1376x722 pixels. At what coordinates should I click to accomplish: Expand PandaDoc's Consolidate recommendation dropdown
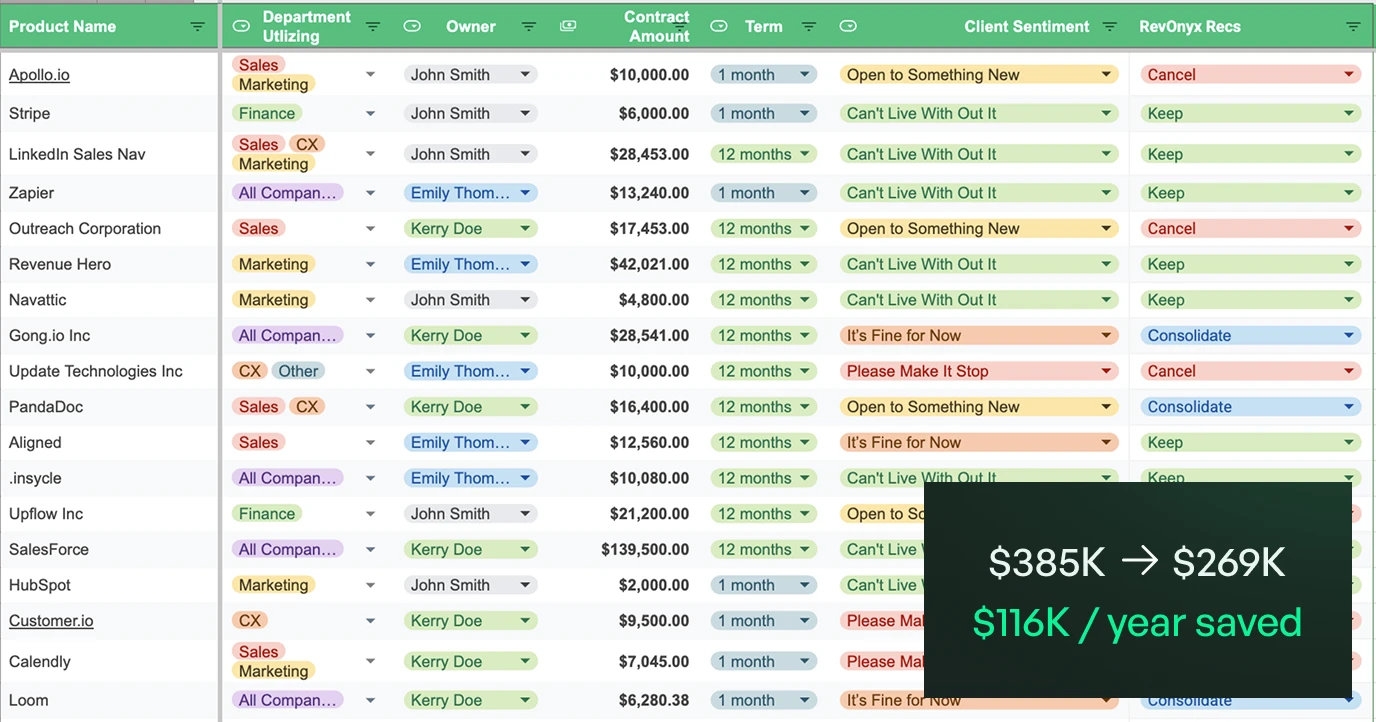click(x=1349, y=406)
